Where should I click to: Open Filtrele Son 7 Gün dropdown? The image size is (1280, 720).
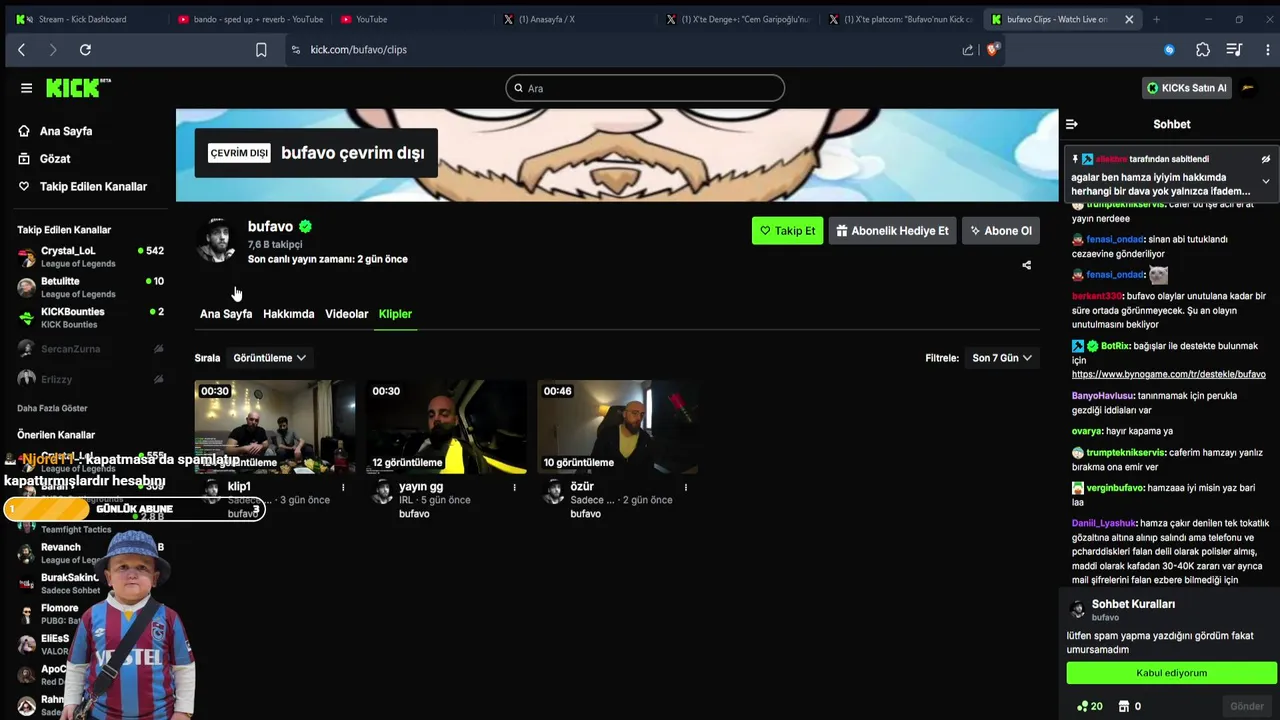pos(1002,358)
